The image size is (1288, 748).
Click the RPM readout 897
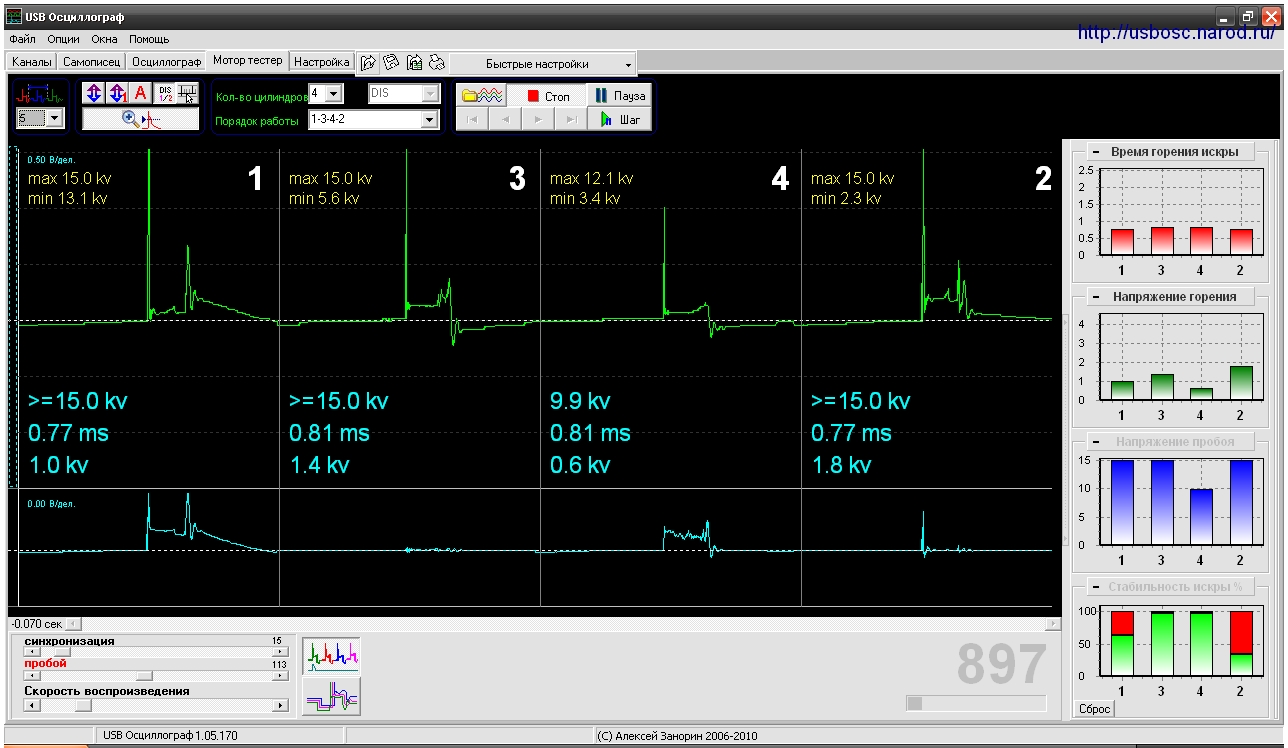1001,665
